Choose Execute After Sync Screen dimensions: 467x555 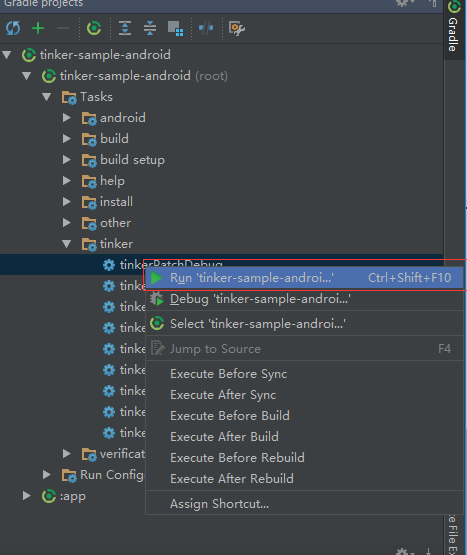304,395
